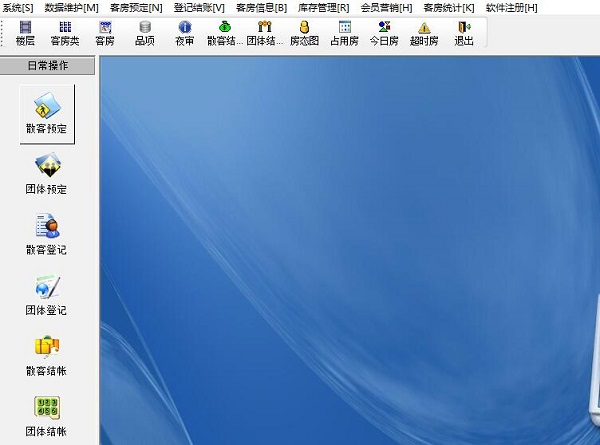This screenshot has height=445, width=600.
Task: Open the 库存管理[R] menu
Action: click(x=324, y=8)
